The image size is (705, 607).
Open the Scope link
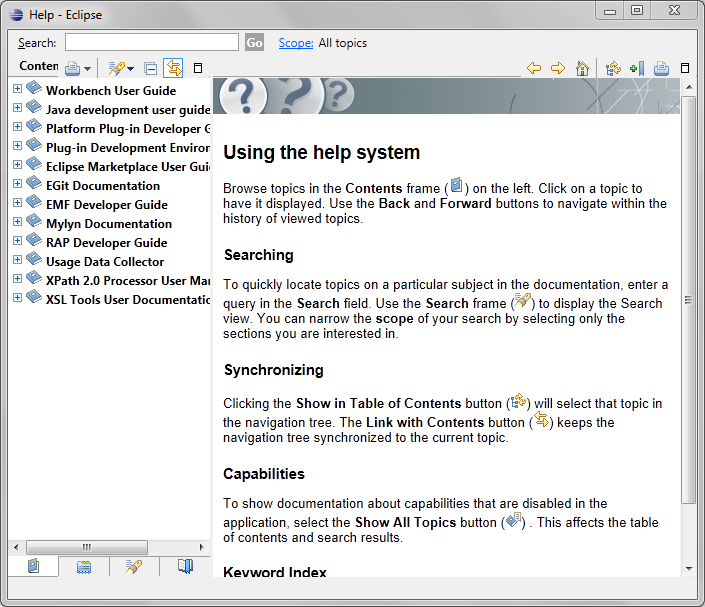(x=295, y=43)
